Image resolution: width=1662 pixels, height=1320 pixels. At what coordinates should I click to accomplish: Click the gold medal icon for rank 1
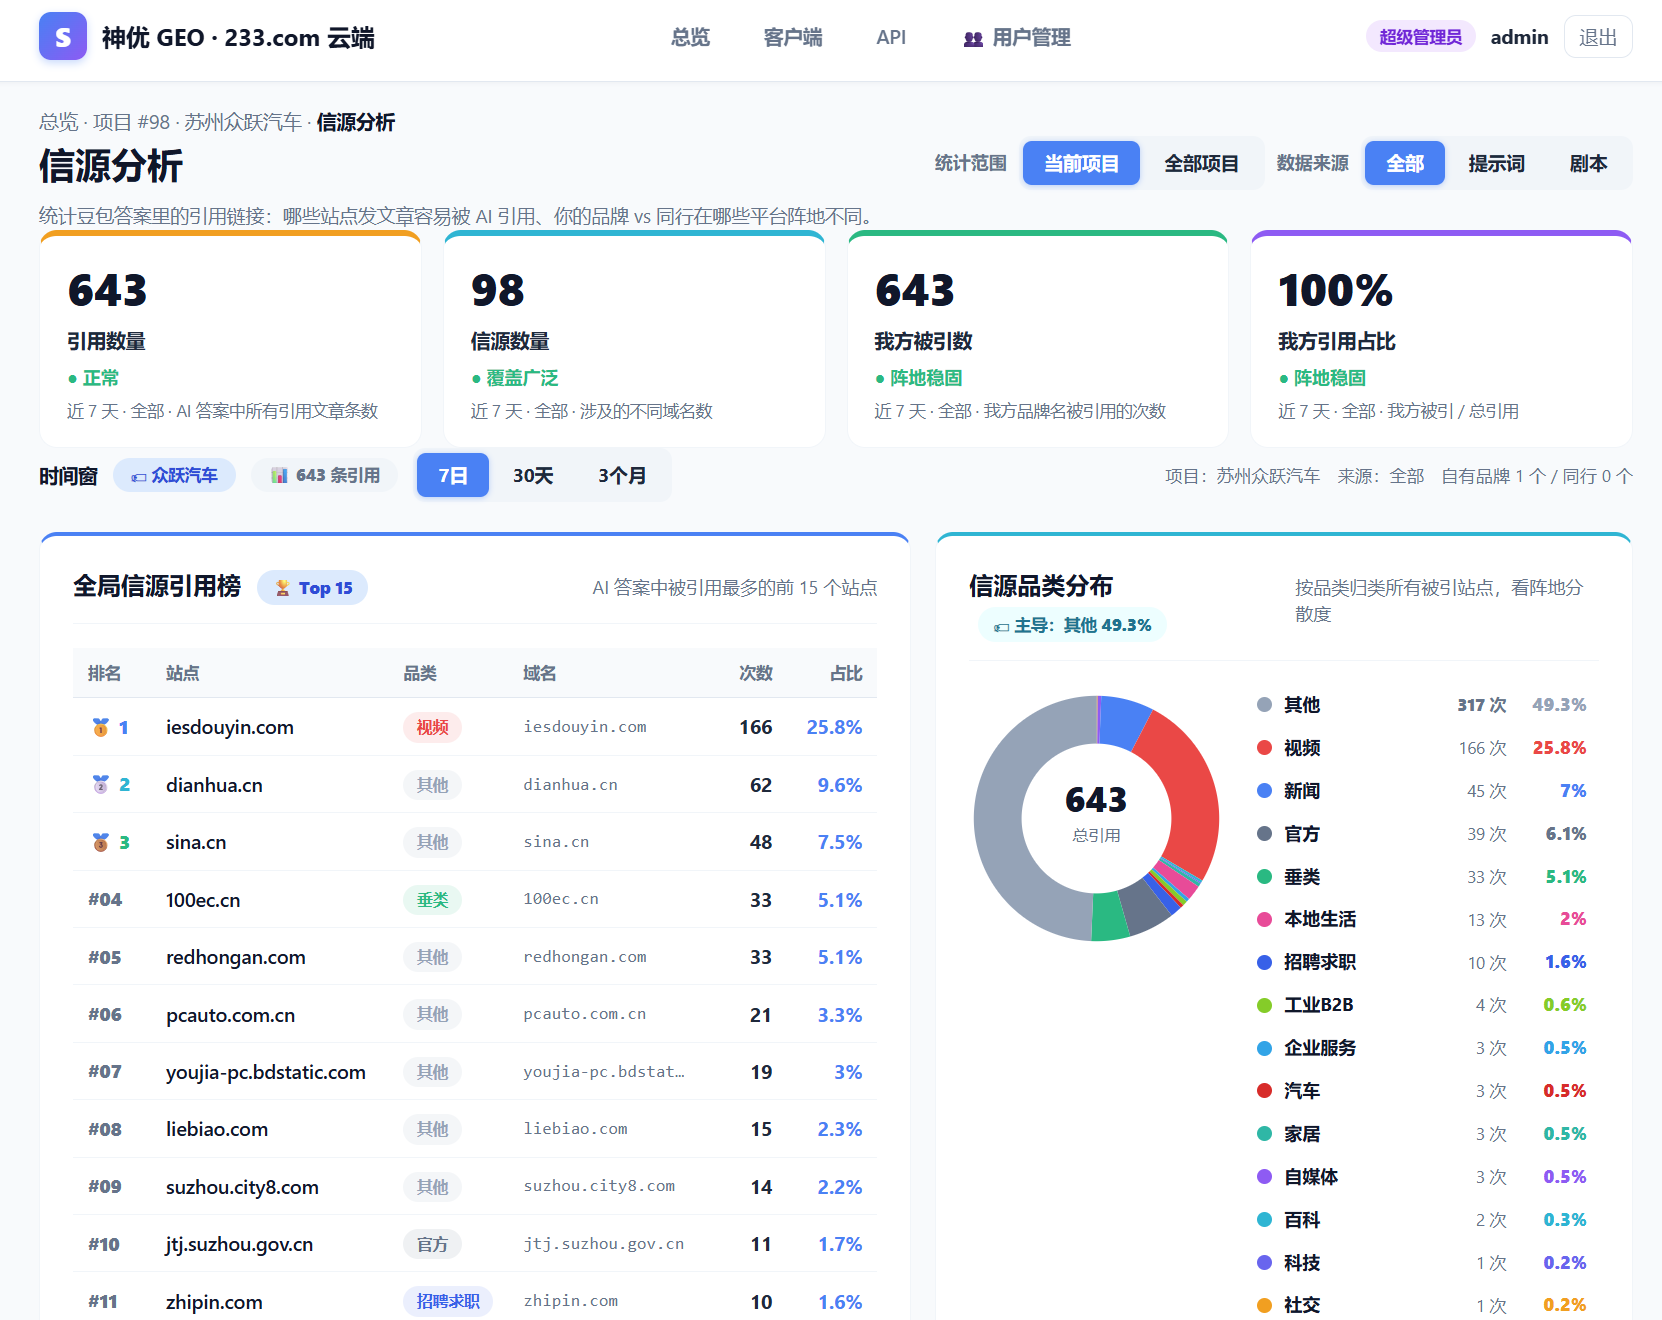[x=100, y=727]
